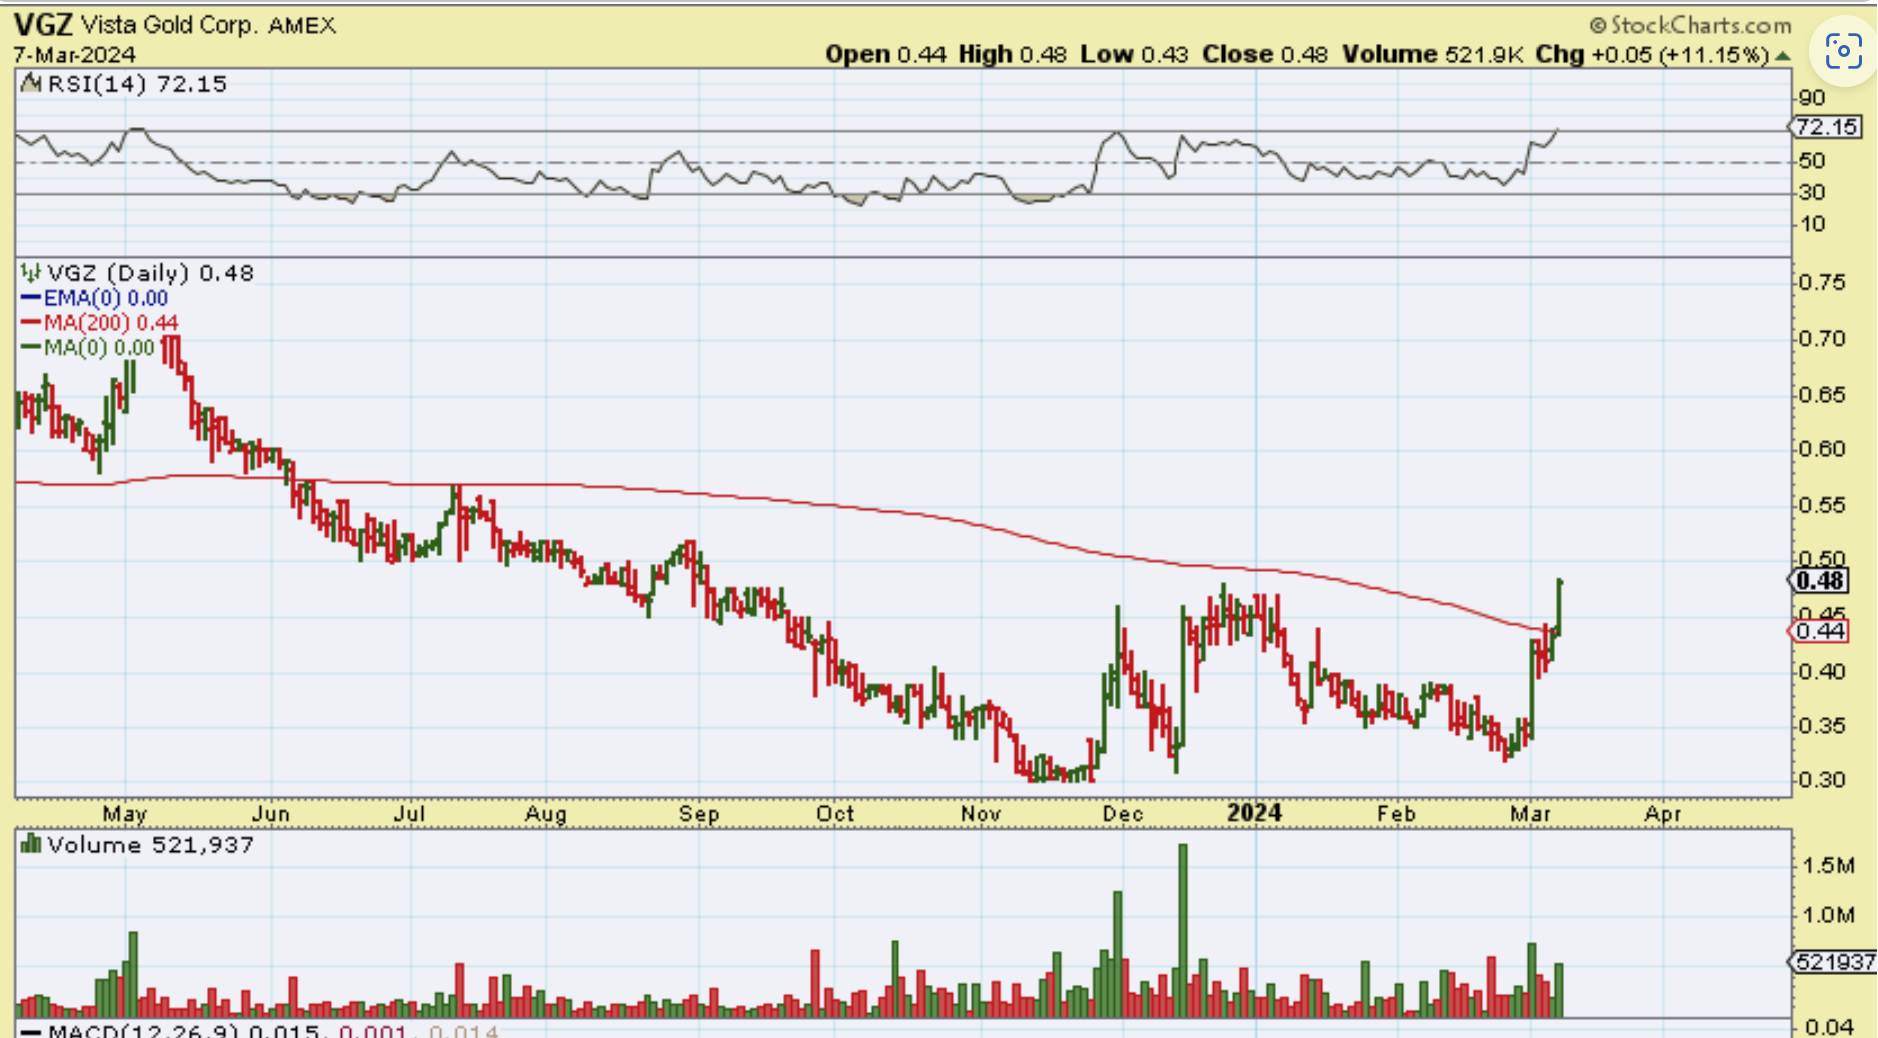Click the Chg +0.05 (+11.15%) value
Viewport: 1878px width, 1038px height.
pyautogui.click(x=1653, y=54)
